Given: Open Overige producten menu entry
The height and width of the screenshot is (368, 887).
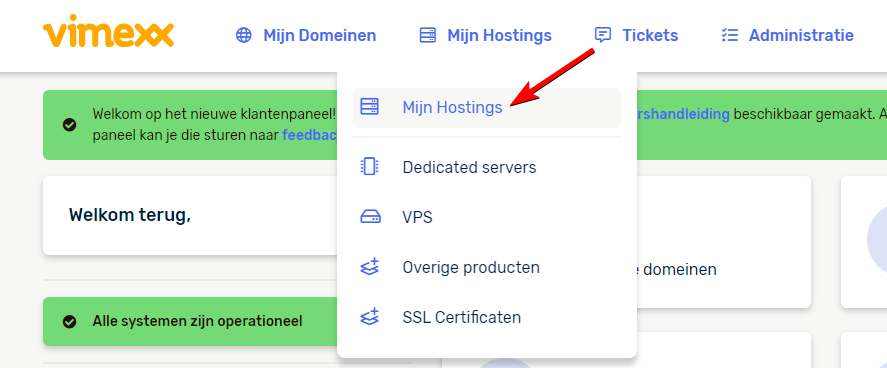Looking at the screenshot, I should (486, 267).
